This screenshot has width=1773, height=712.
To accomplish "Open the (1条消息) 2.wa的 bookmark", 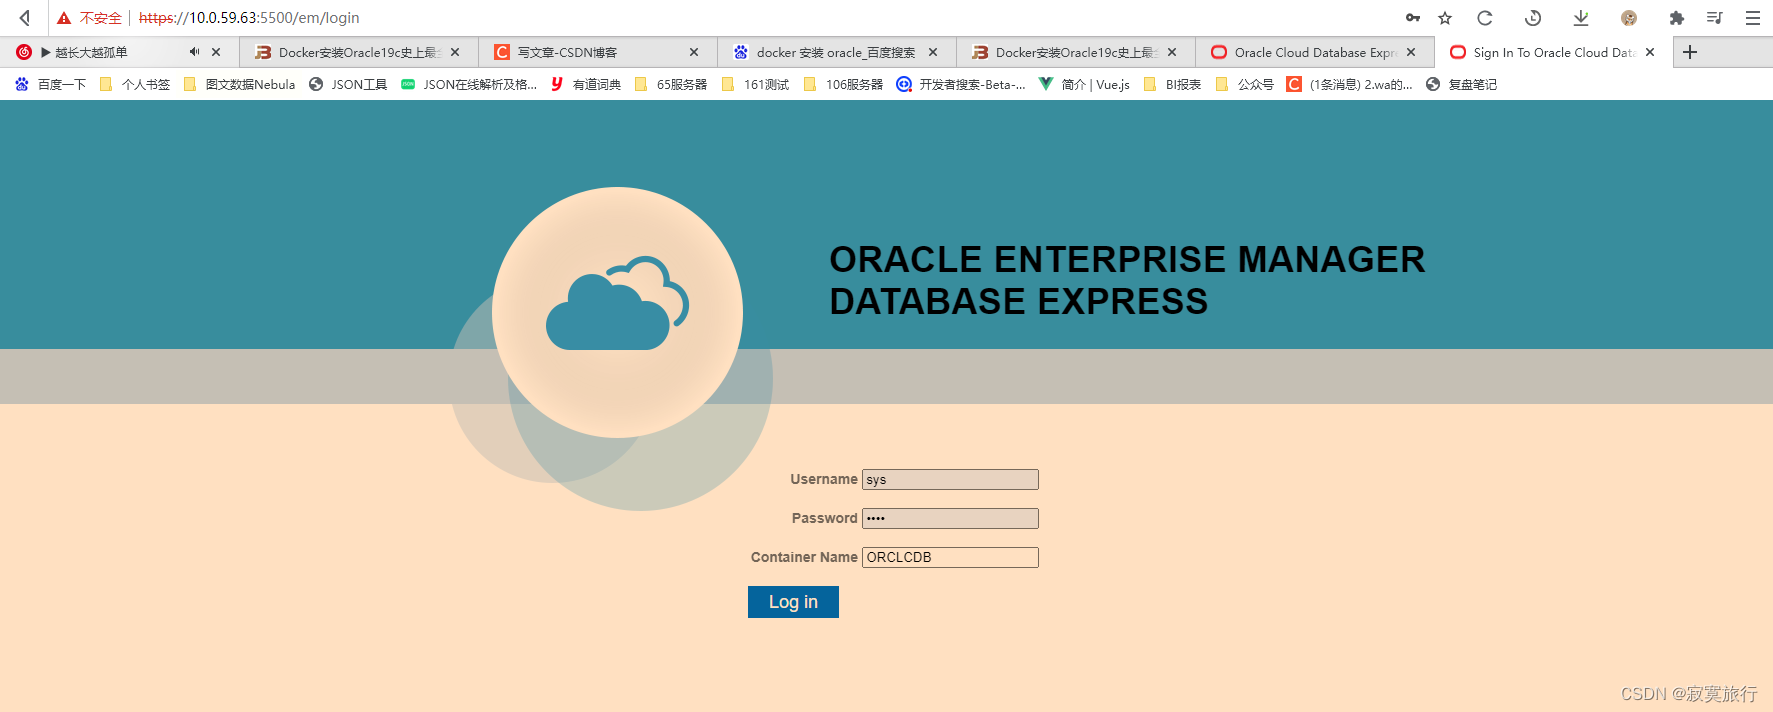I will point(1350,84).
